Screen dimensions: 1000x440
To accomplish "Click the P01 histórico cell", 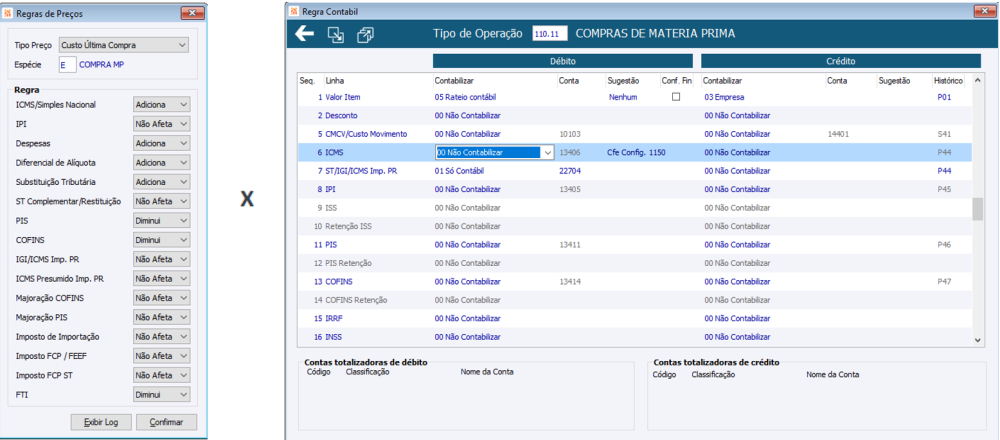I will point(944,97).
